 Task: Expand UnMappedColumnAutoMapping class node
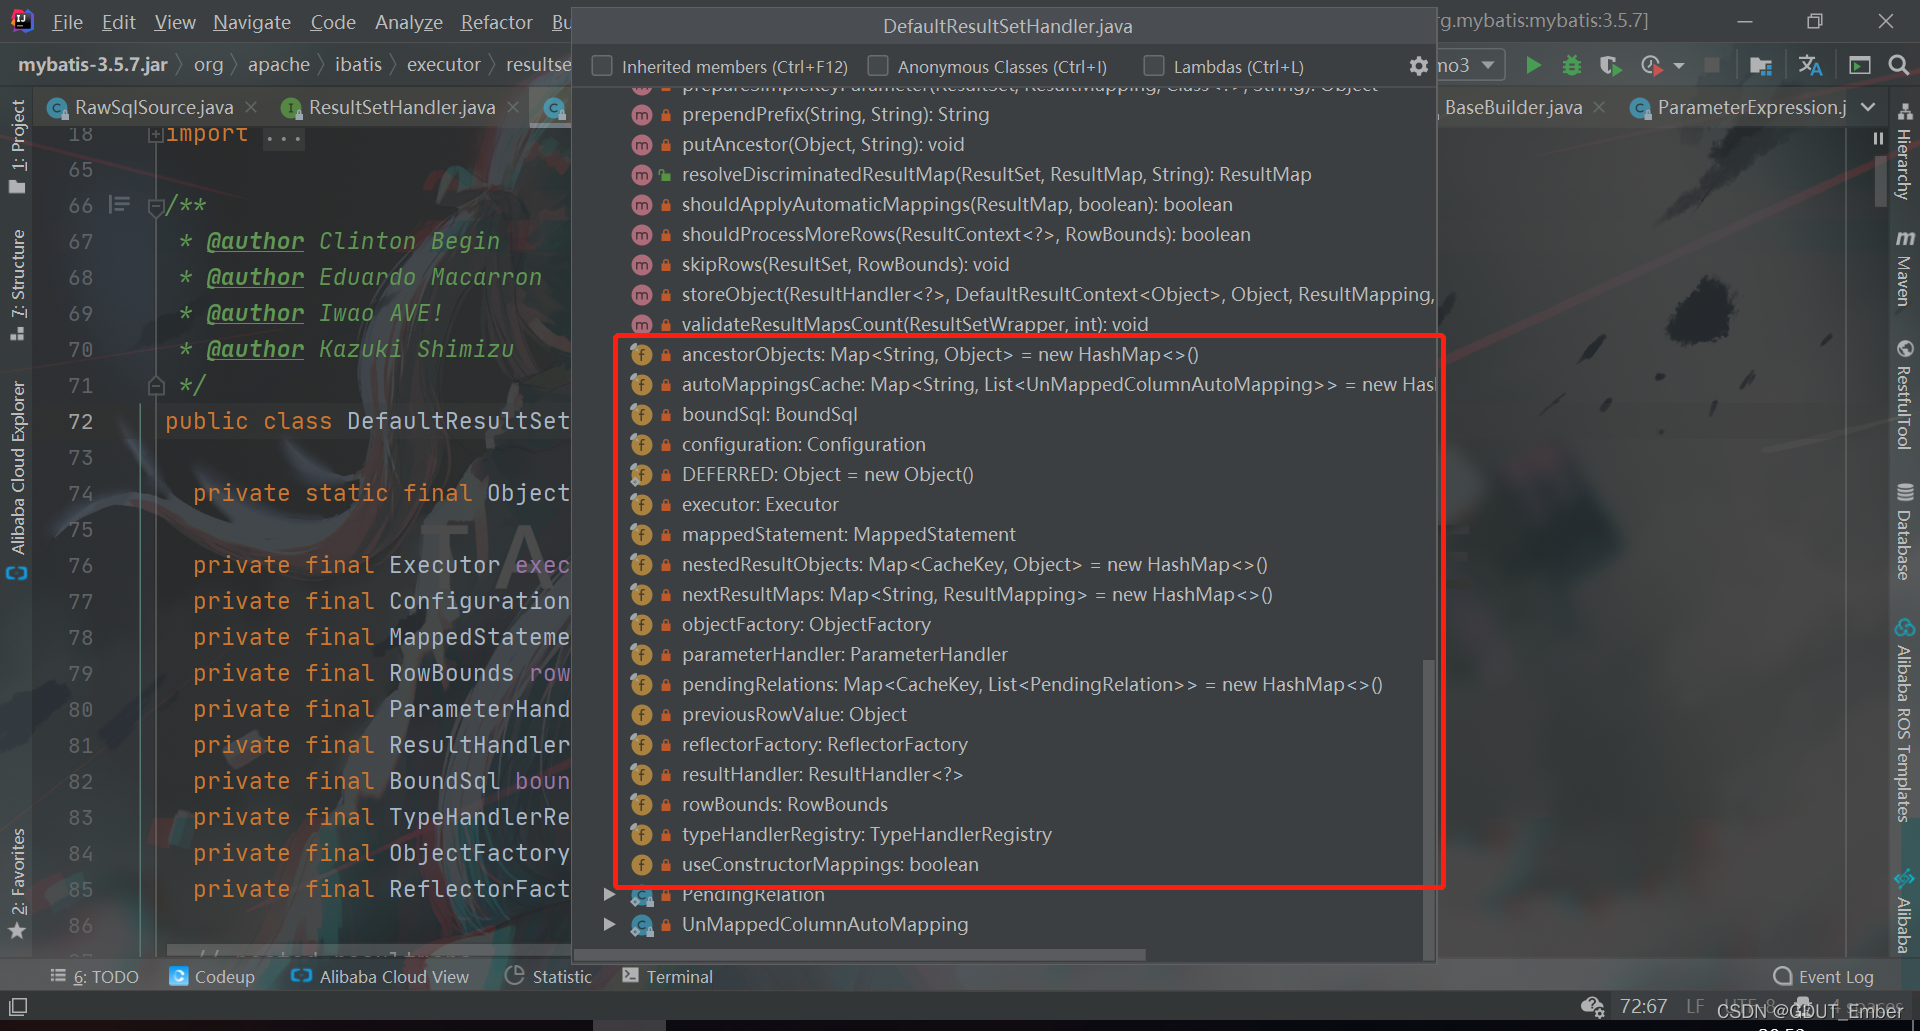[x=609, y=924]
